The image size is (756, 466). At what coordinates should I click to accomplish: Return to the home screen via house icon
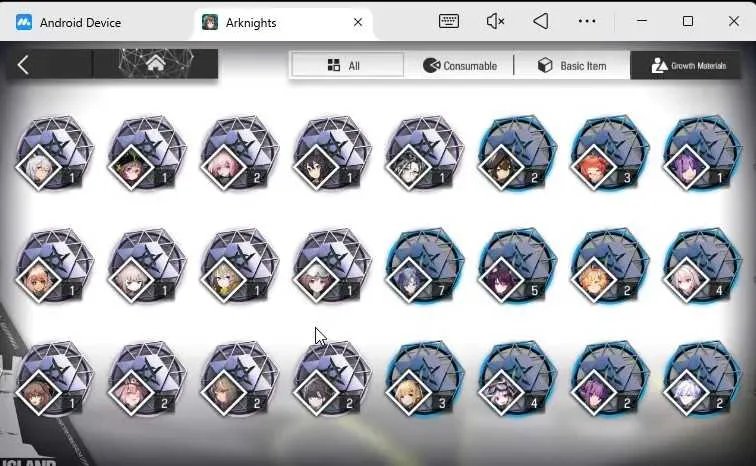pyautogui.click(x=155, y=63)
